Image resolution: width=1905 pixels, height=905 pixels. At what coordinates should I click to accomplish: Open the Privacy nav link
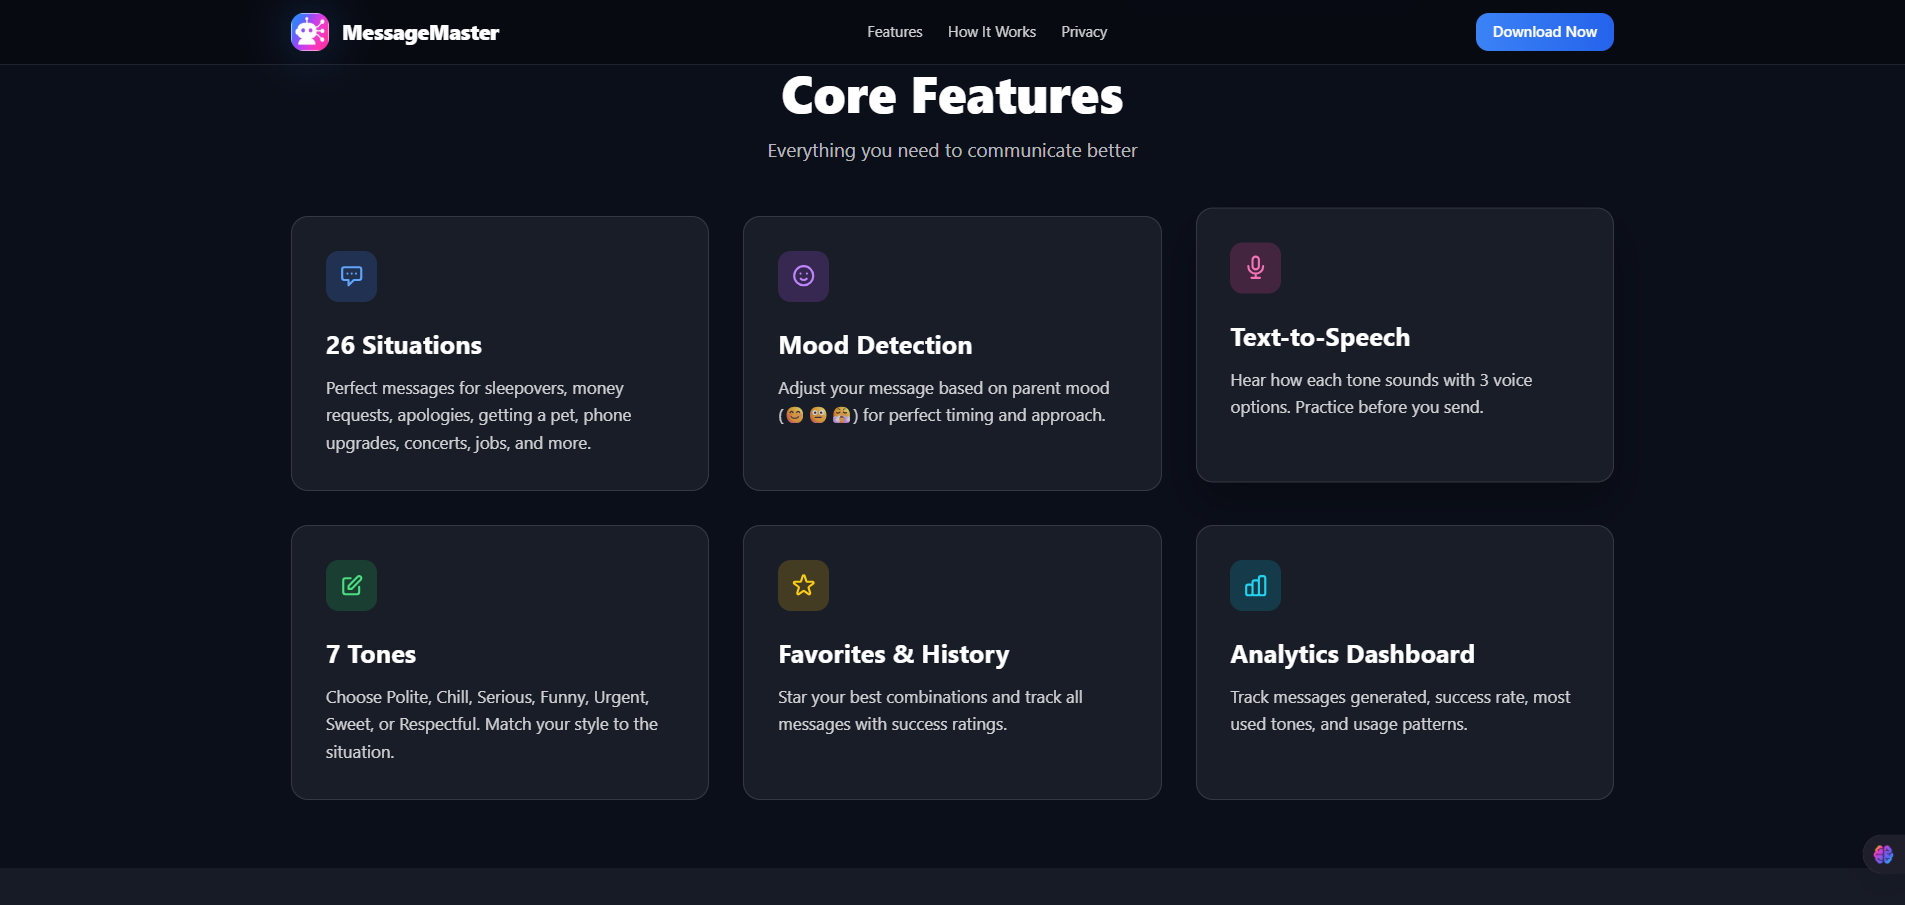click(x=1084, y=32)
